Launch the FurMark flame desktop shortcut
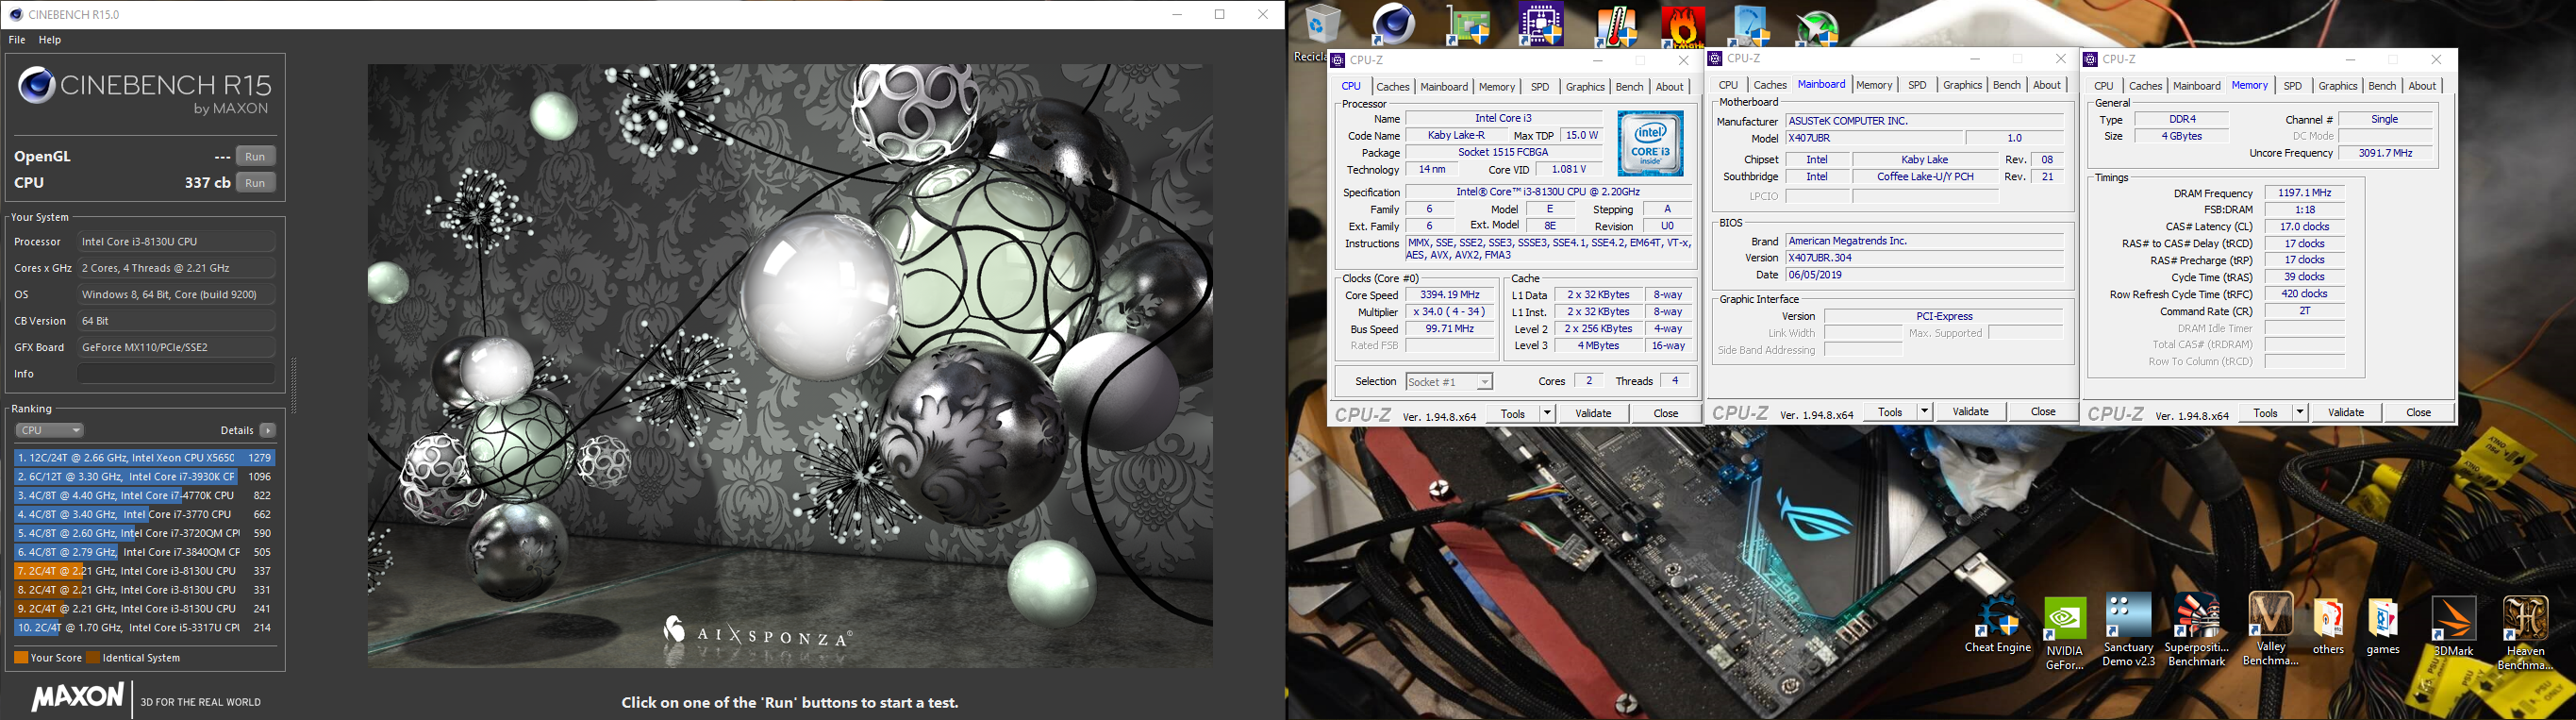The height and width of the screenshot is (720, 2576). (x=1684, y=26)
